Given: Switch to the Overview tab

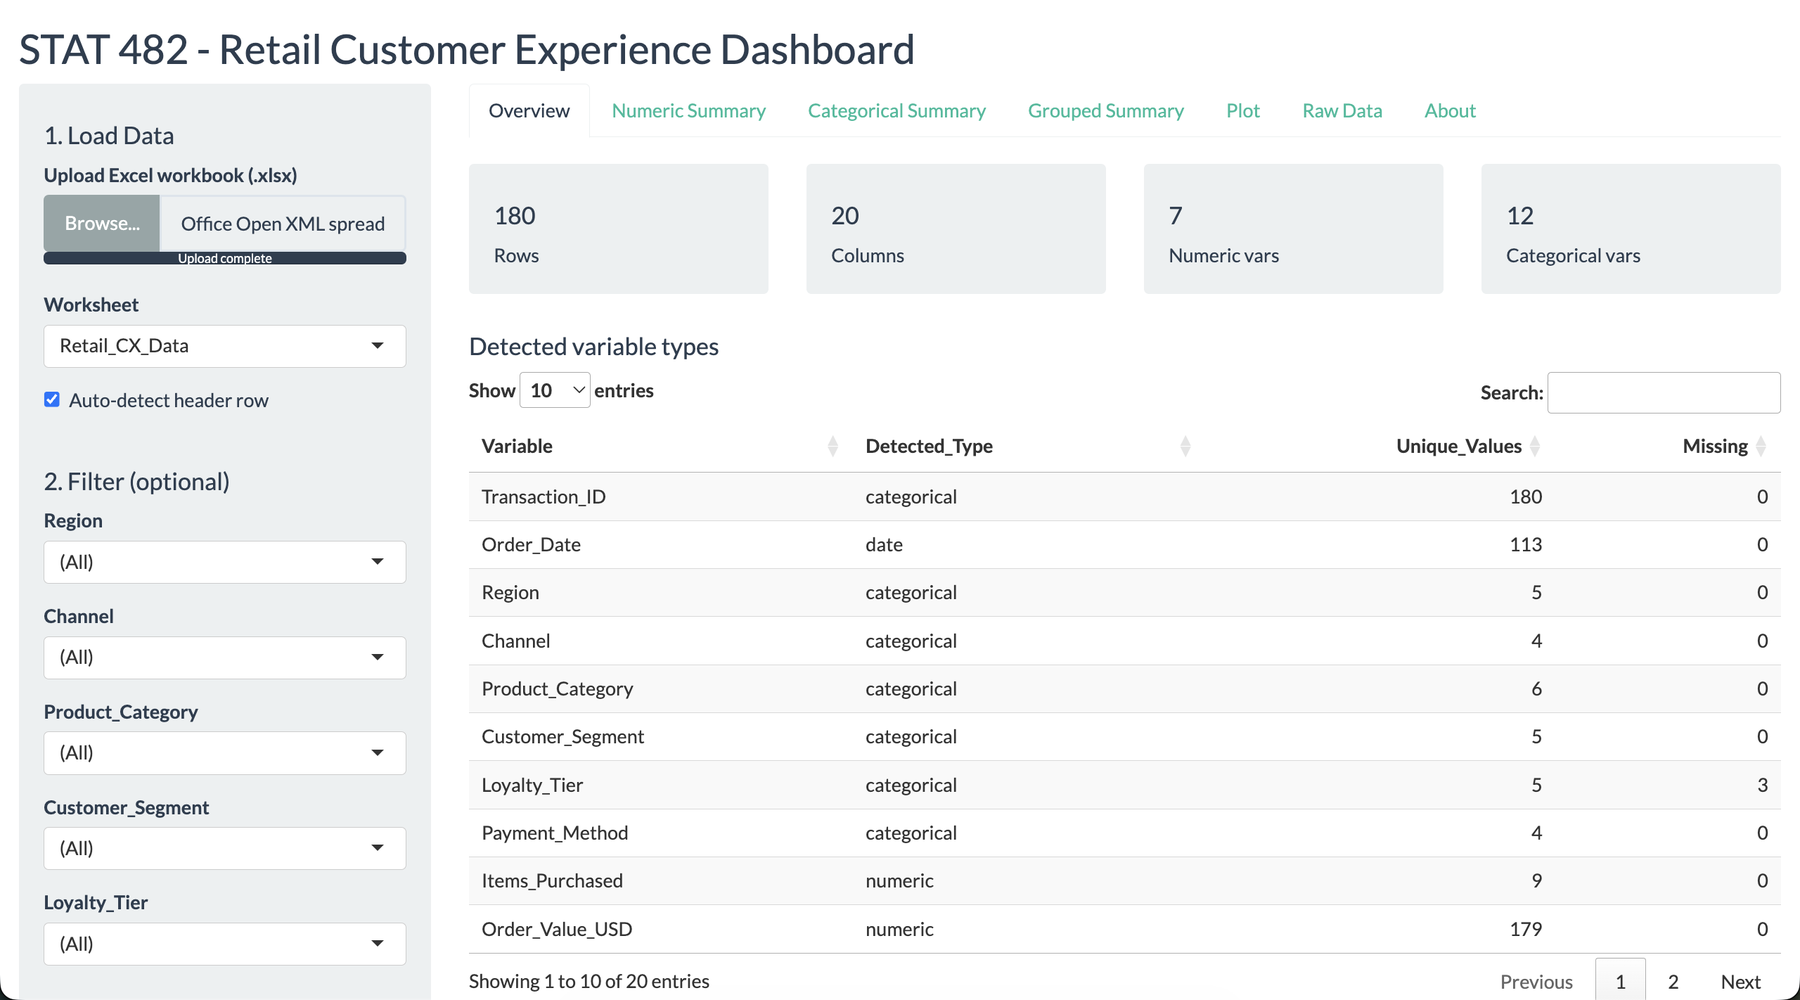Looking at the screenshot, I should (x=529, y=111).
